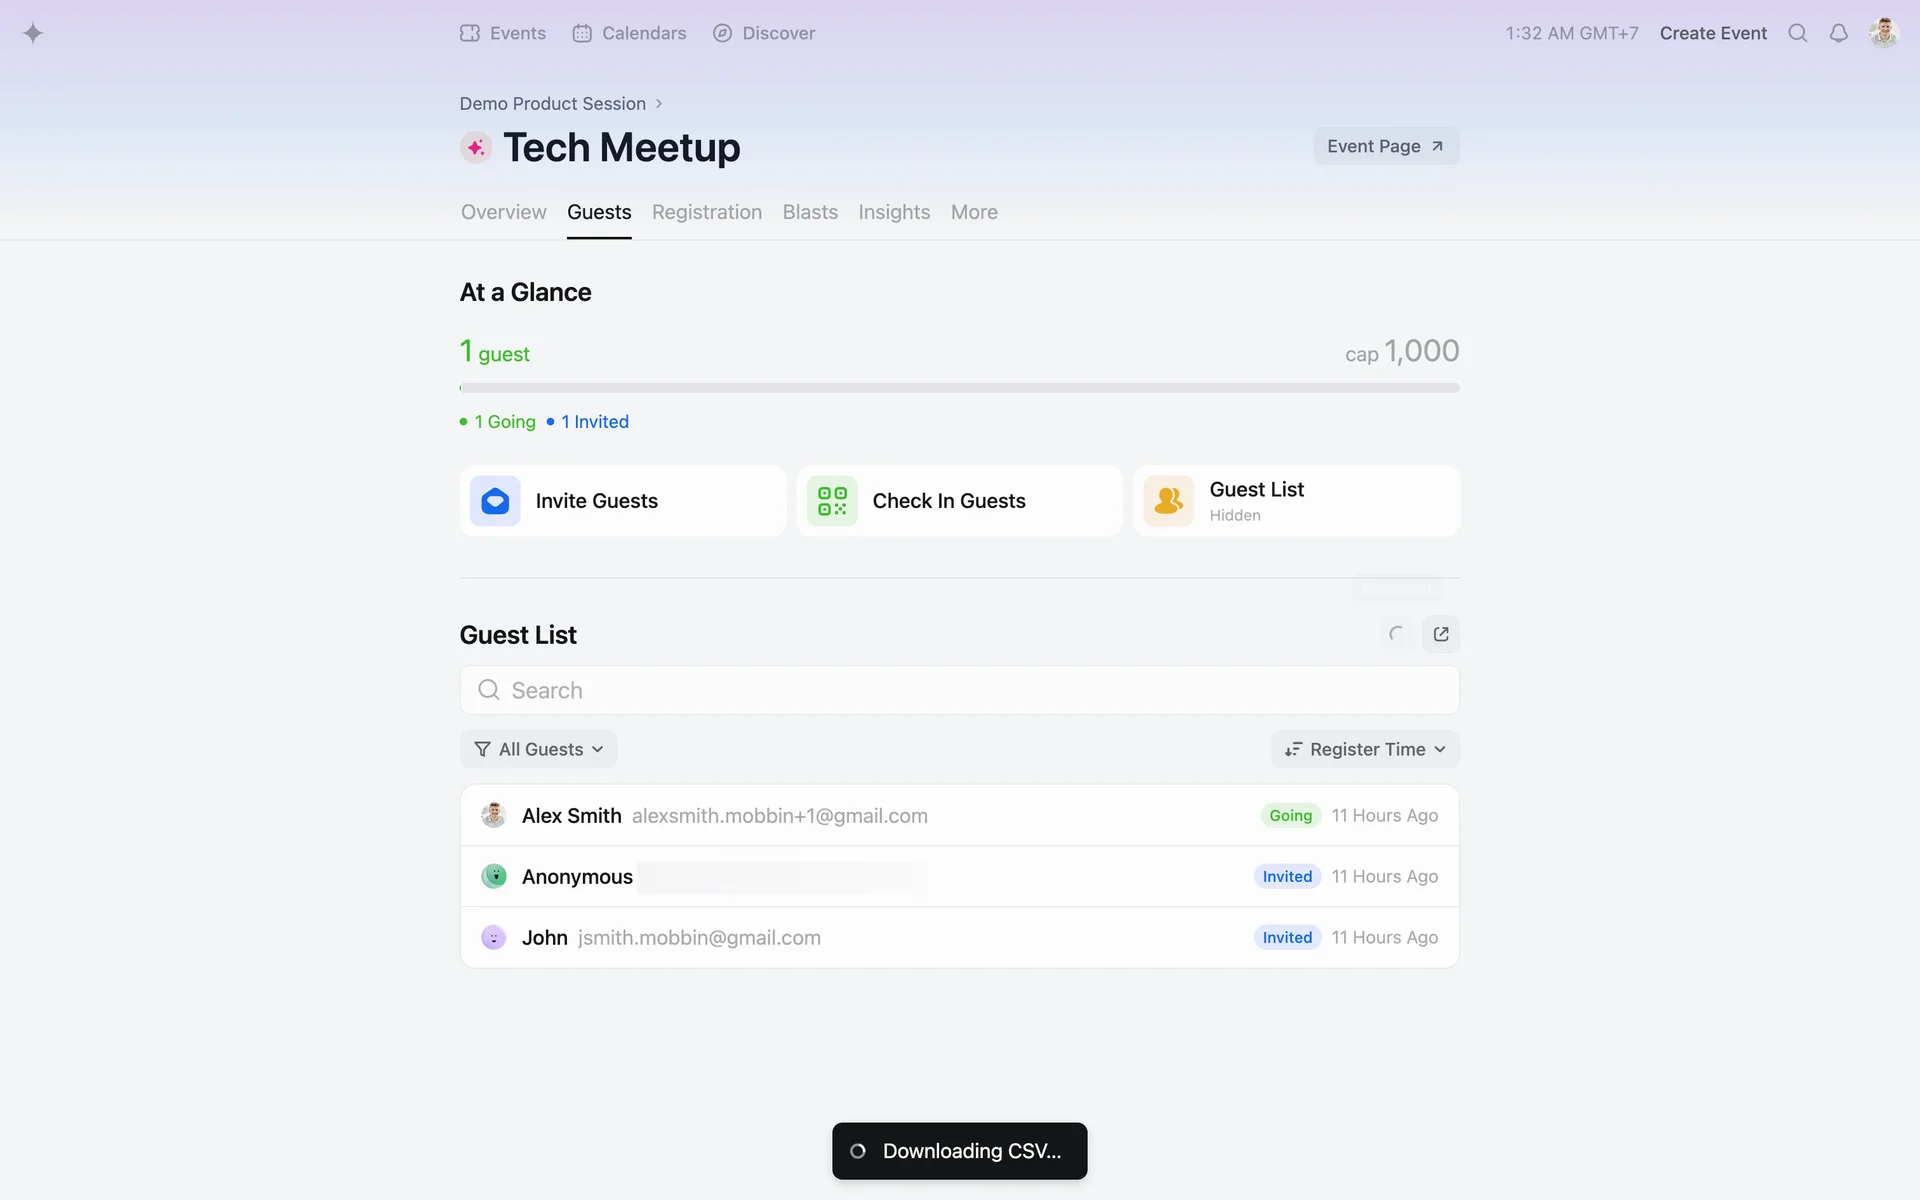Image resolution: width=1920 pixels, height=1200 pixels.
Task: Click the search magnifier icon in header
Action: click(1797, 33)
